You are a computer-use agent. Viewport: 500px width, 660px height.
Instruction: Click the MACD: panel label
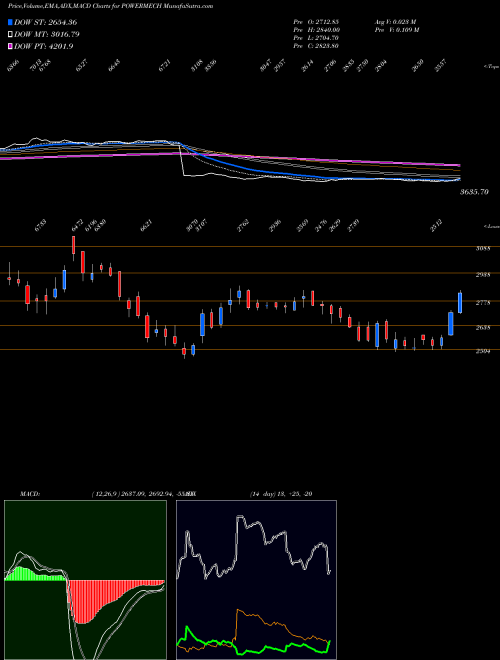point(29,494)
